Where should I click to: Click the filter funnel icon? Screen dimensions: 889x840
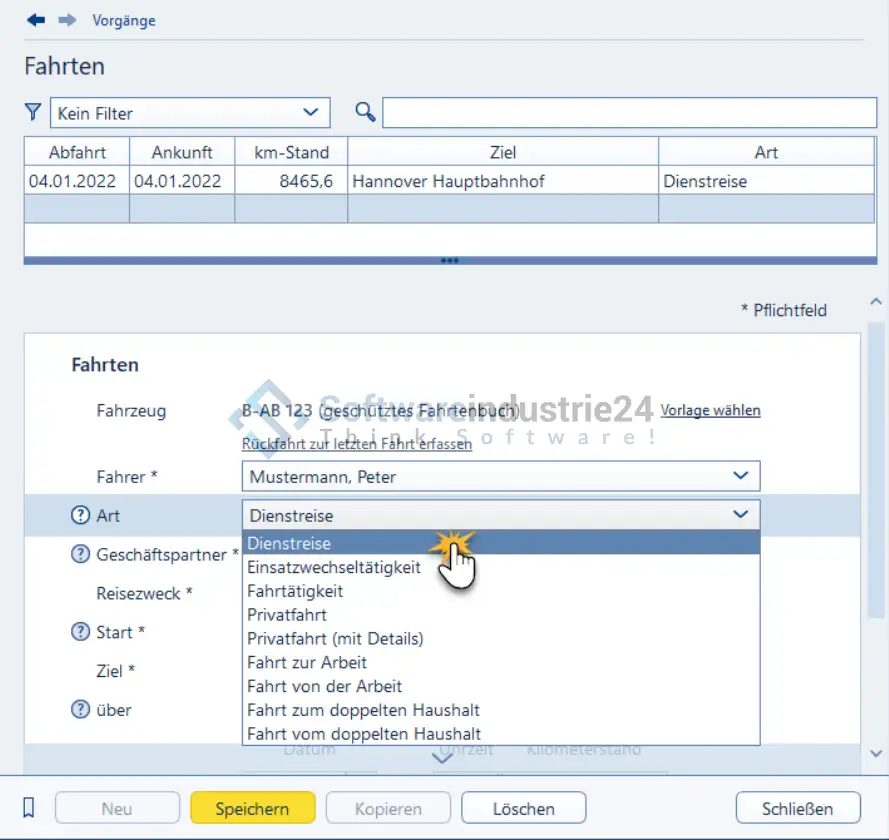[33, 113]
